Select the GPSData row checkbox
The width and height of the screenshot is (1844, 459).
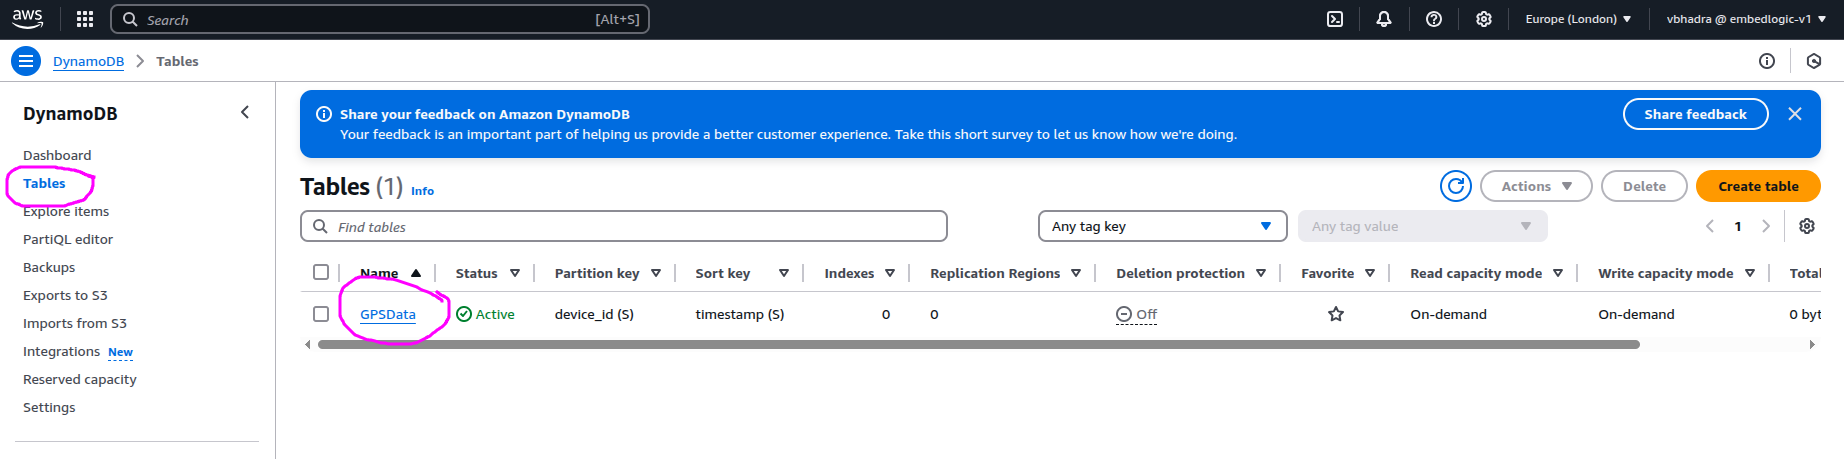click(321, 314)
